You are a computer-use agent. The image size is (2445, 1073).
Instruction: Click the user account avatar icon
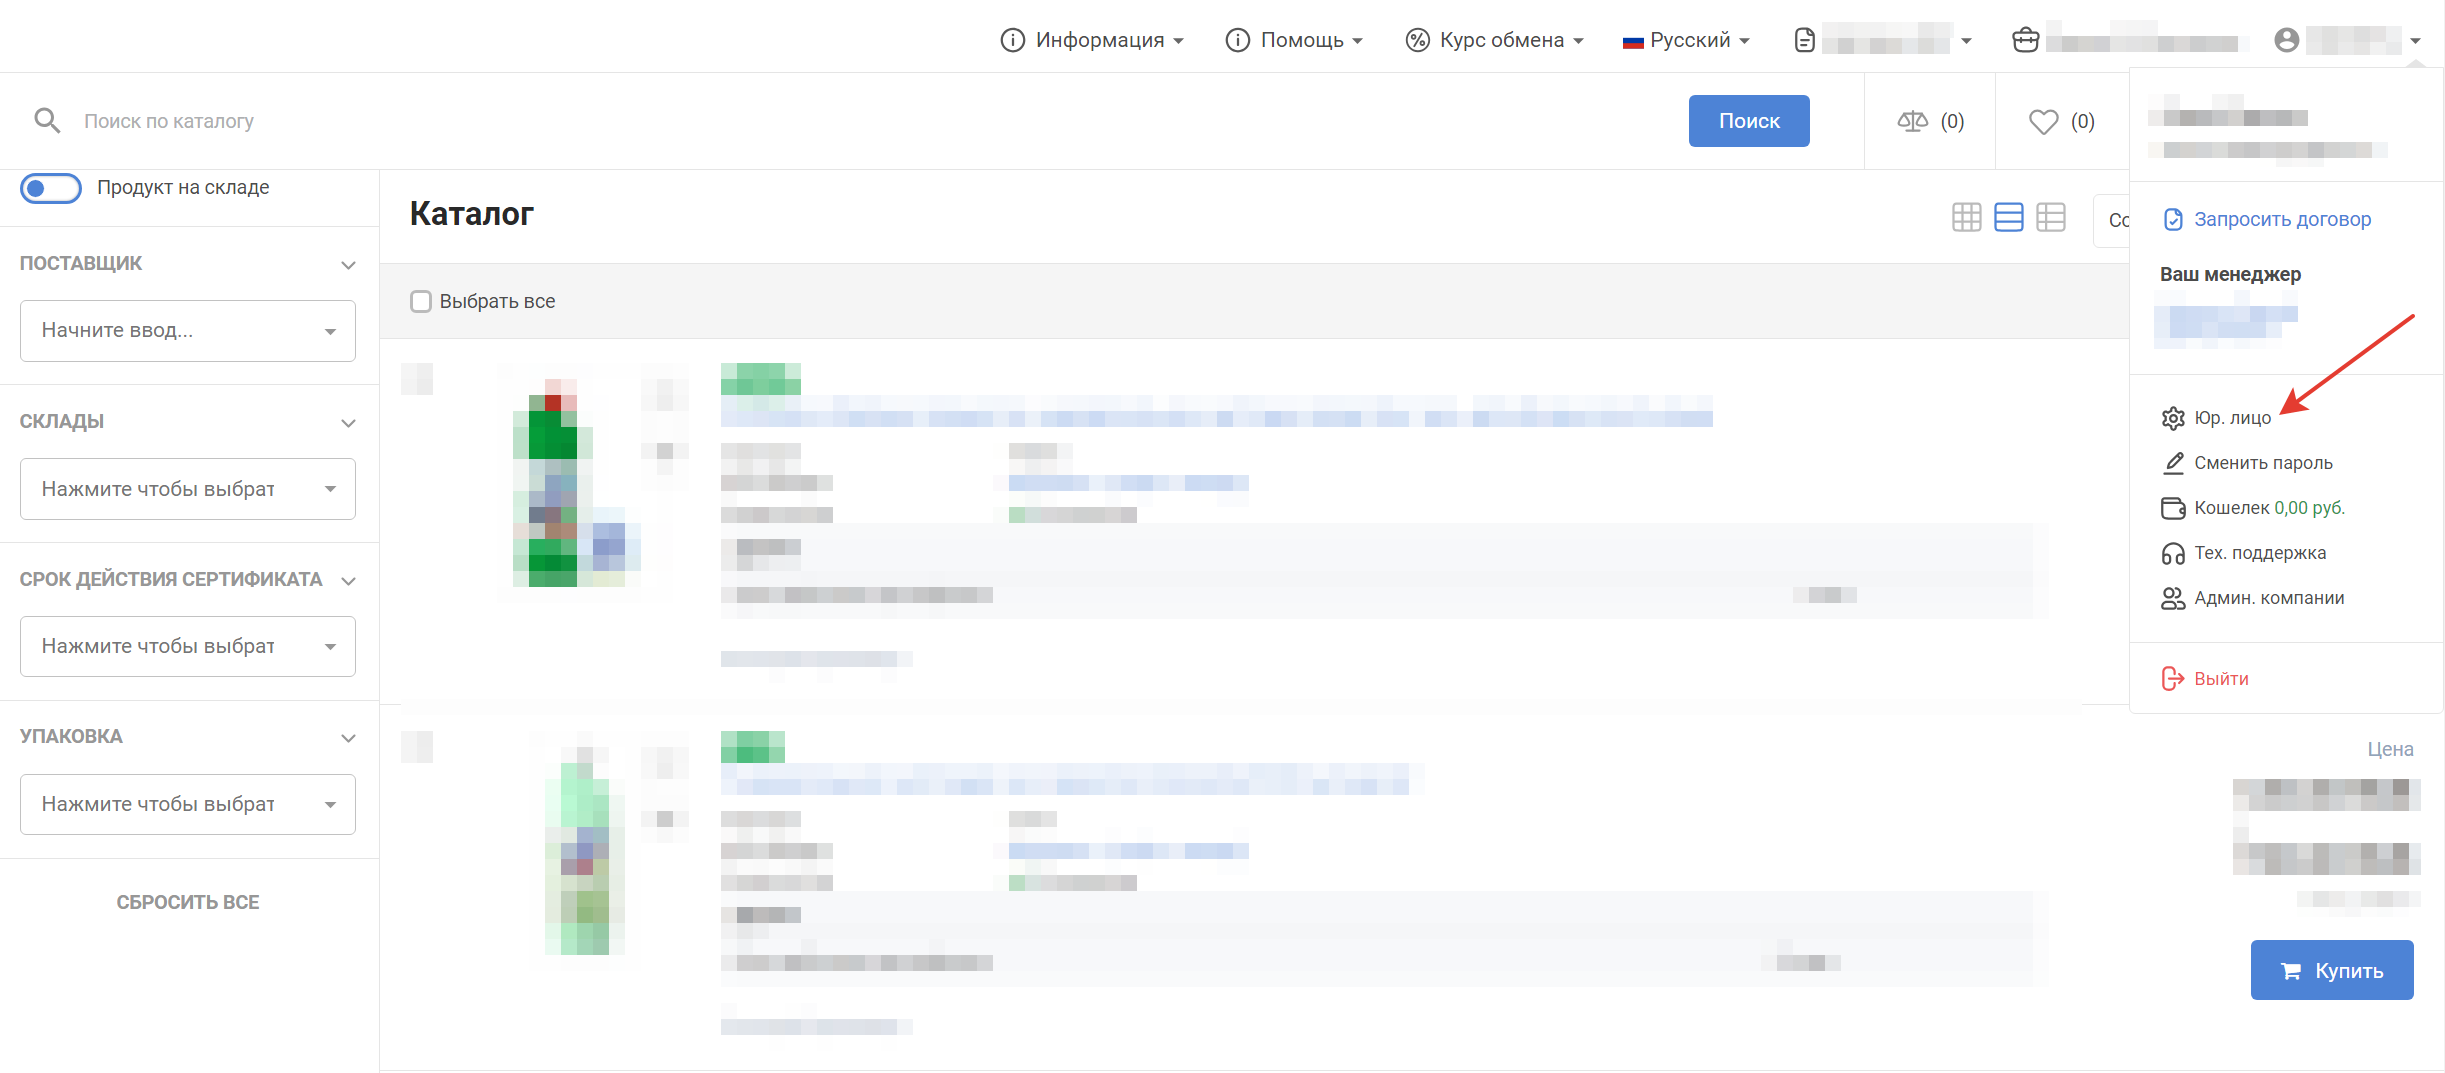[2286, 40]
